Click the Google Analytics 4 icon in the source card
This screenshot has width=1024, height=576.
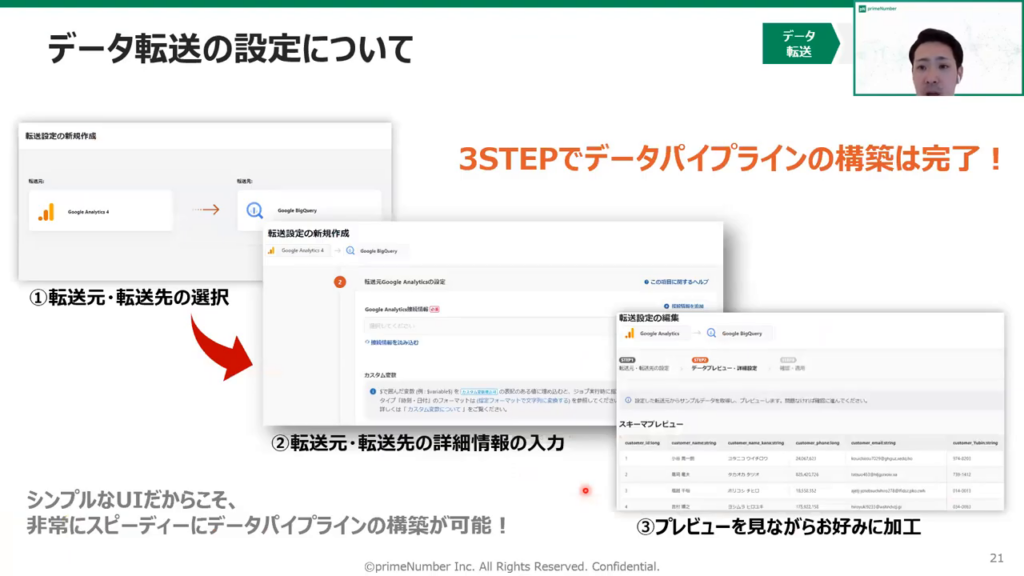(46, 212)
